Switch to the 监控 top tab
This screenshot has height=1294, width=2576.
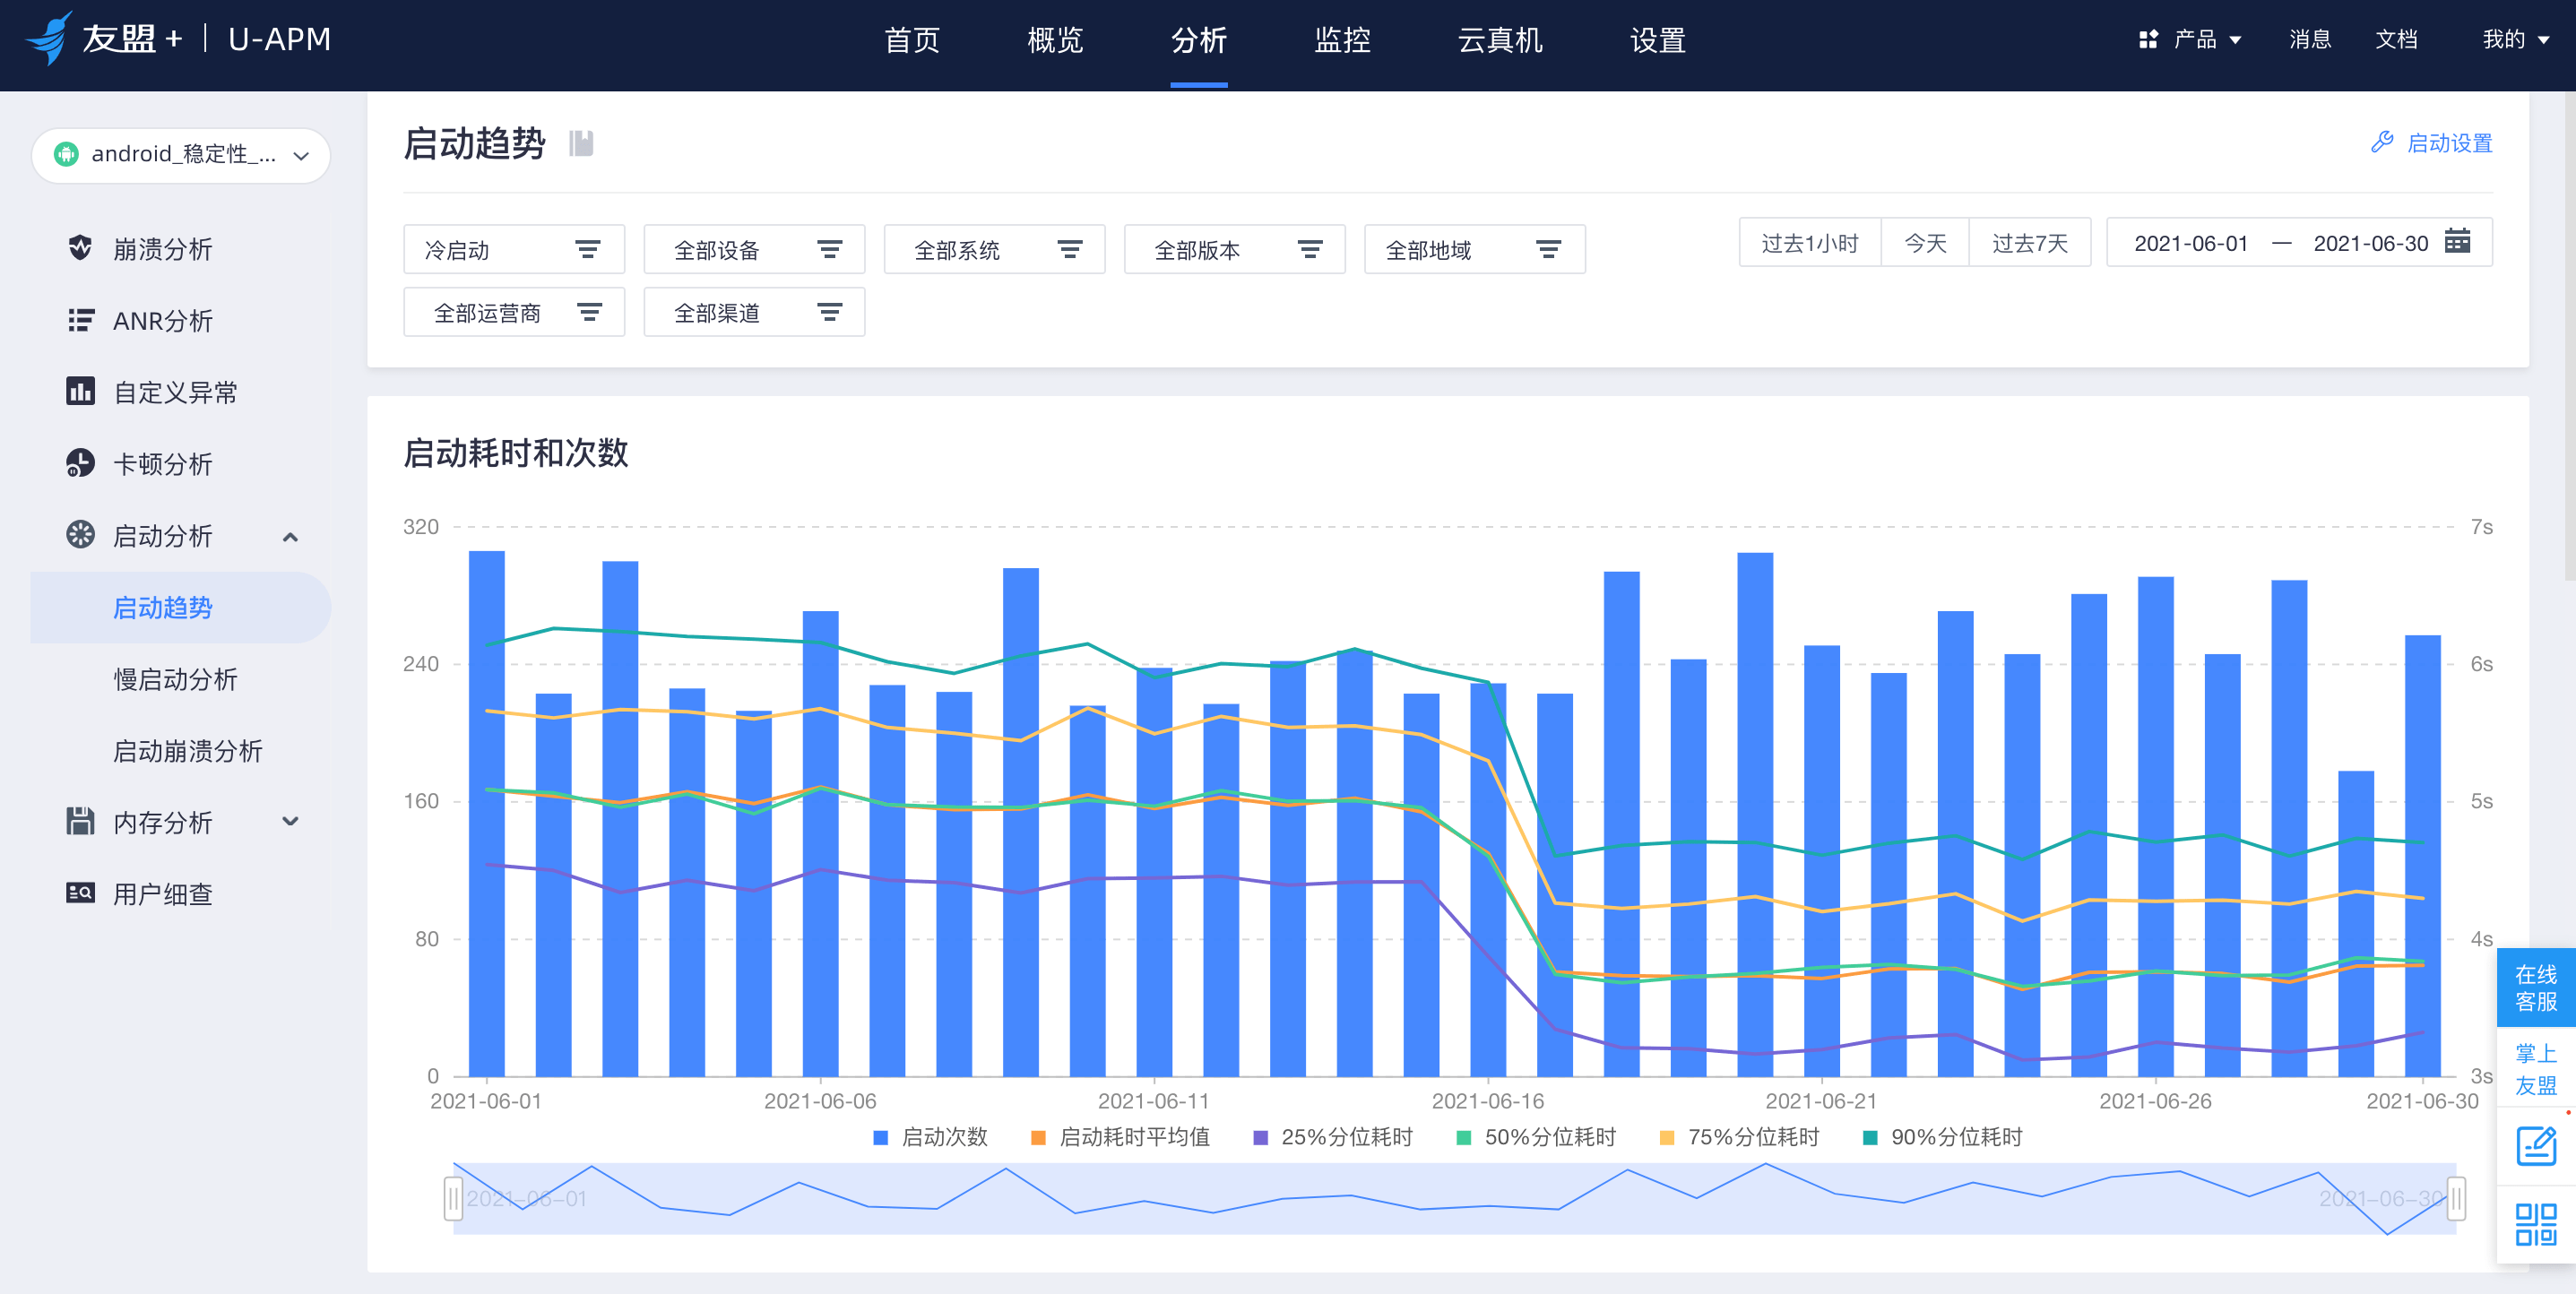(x=1341, y=40)
